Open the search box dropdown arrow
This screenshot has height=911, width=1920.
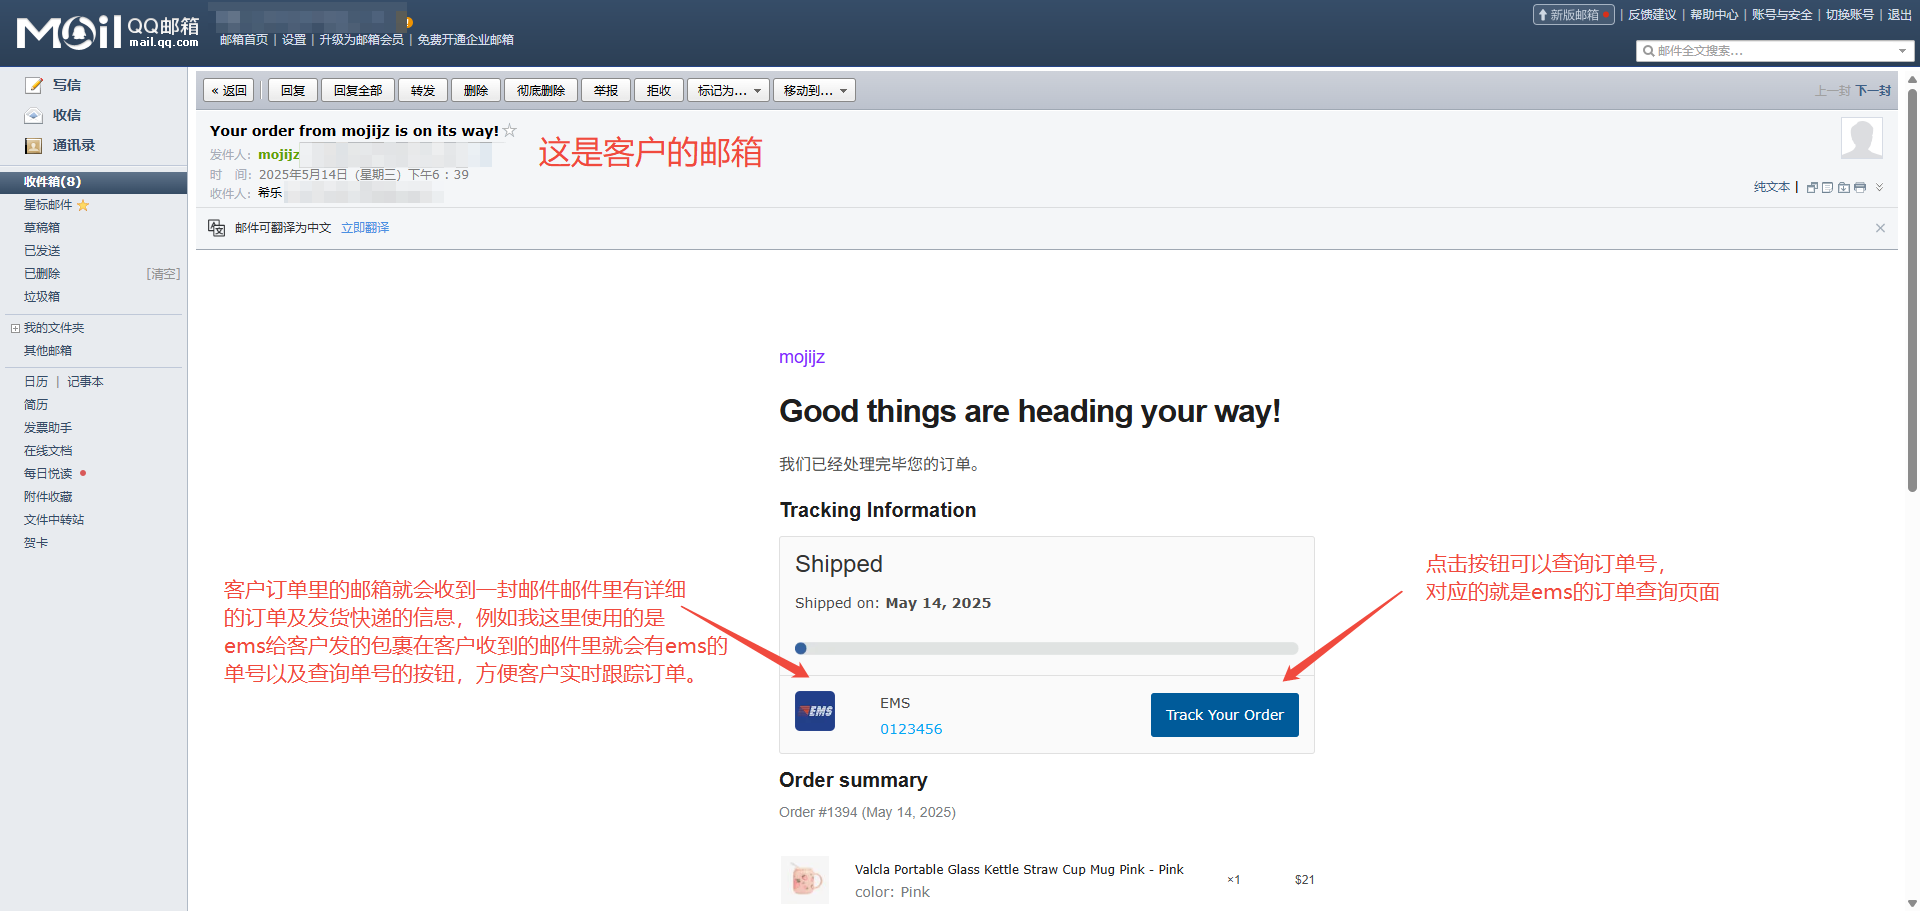point(1902,51)
